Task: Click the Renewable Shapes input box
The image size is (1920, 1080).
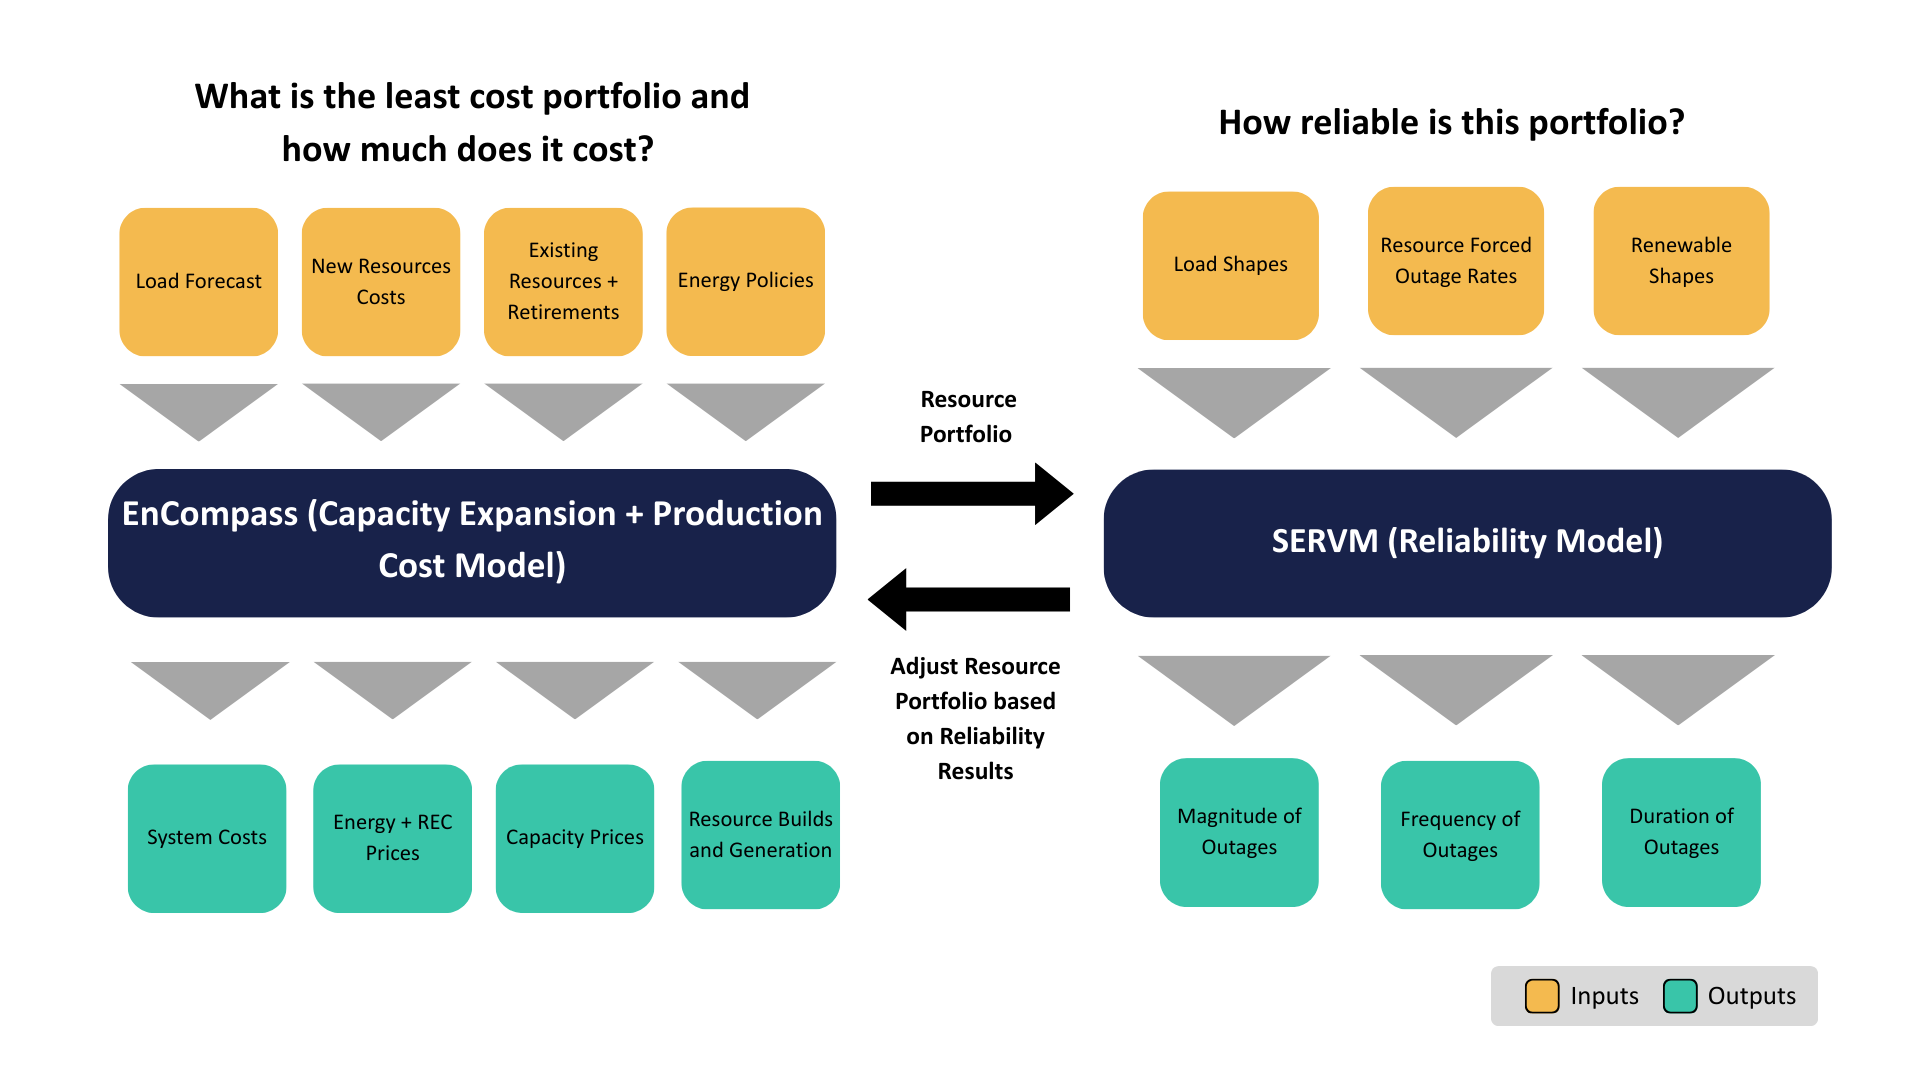Action: (1681, 260)
